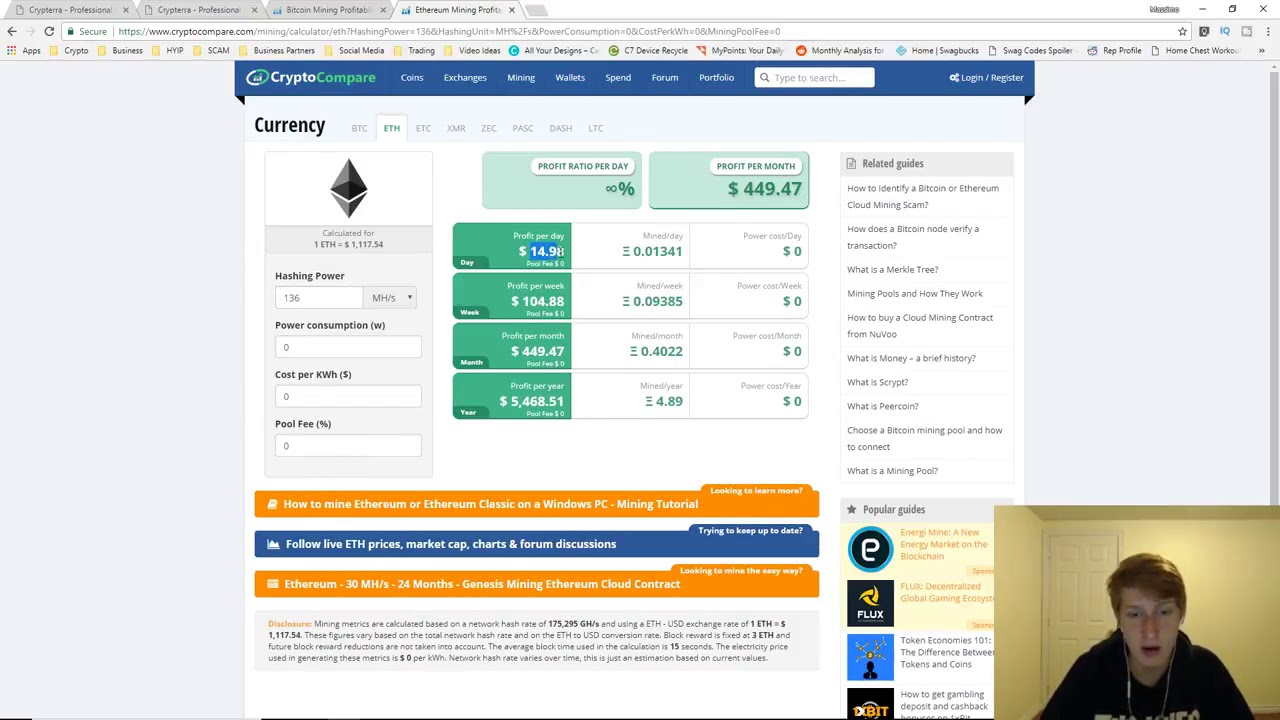Open the MH/s hashing unit dropdown

click(392, 298)
